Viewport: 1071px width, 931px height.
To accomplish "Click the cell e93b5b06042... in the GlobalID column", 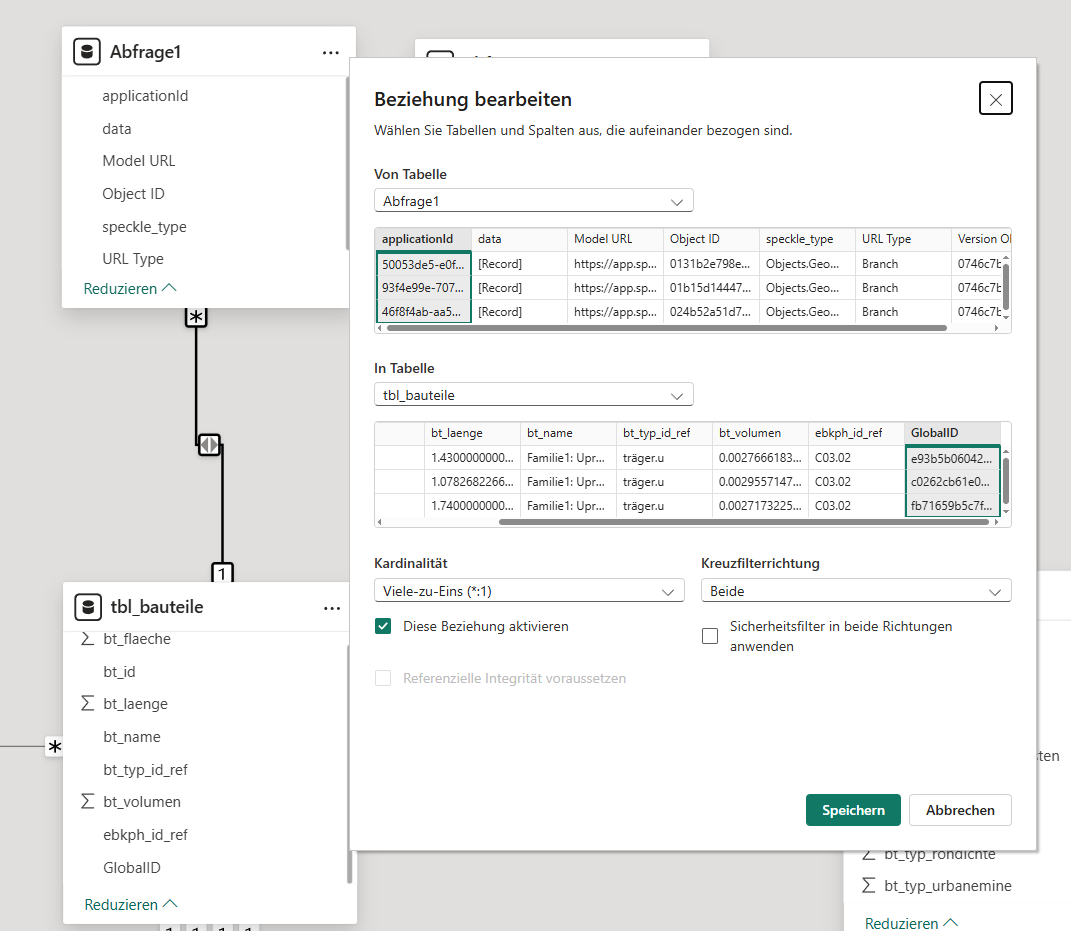I will (952, 458).
